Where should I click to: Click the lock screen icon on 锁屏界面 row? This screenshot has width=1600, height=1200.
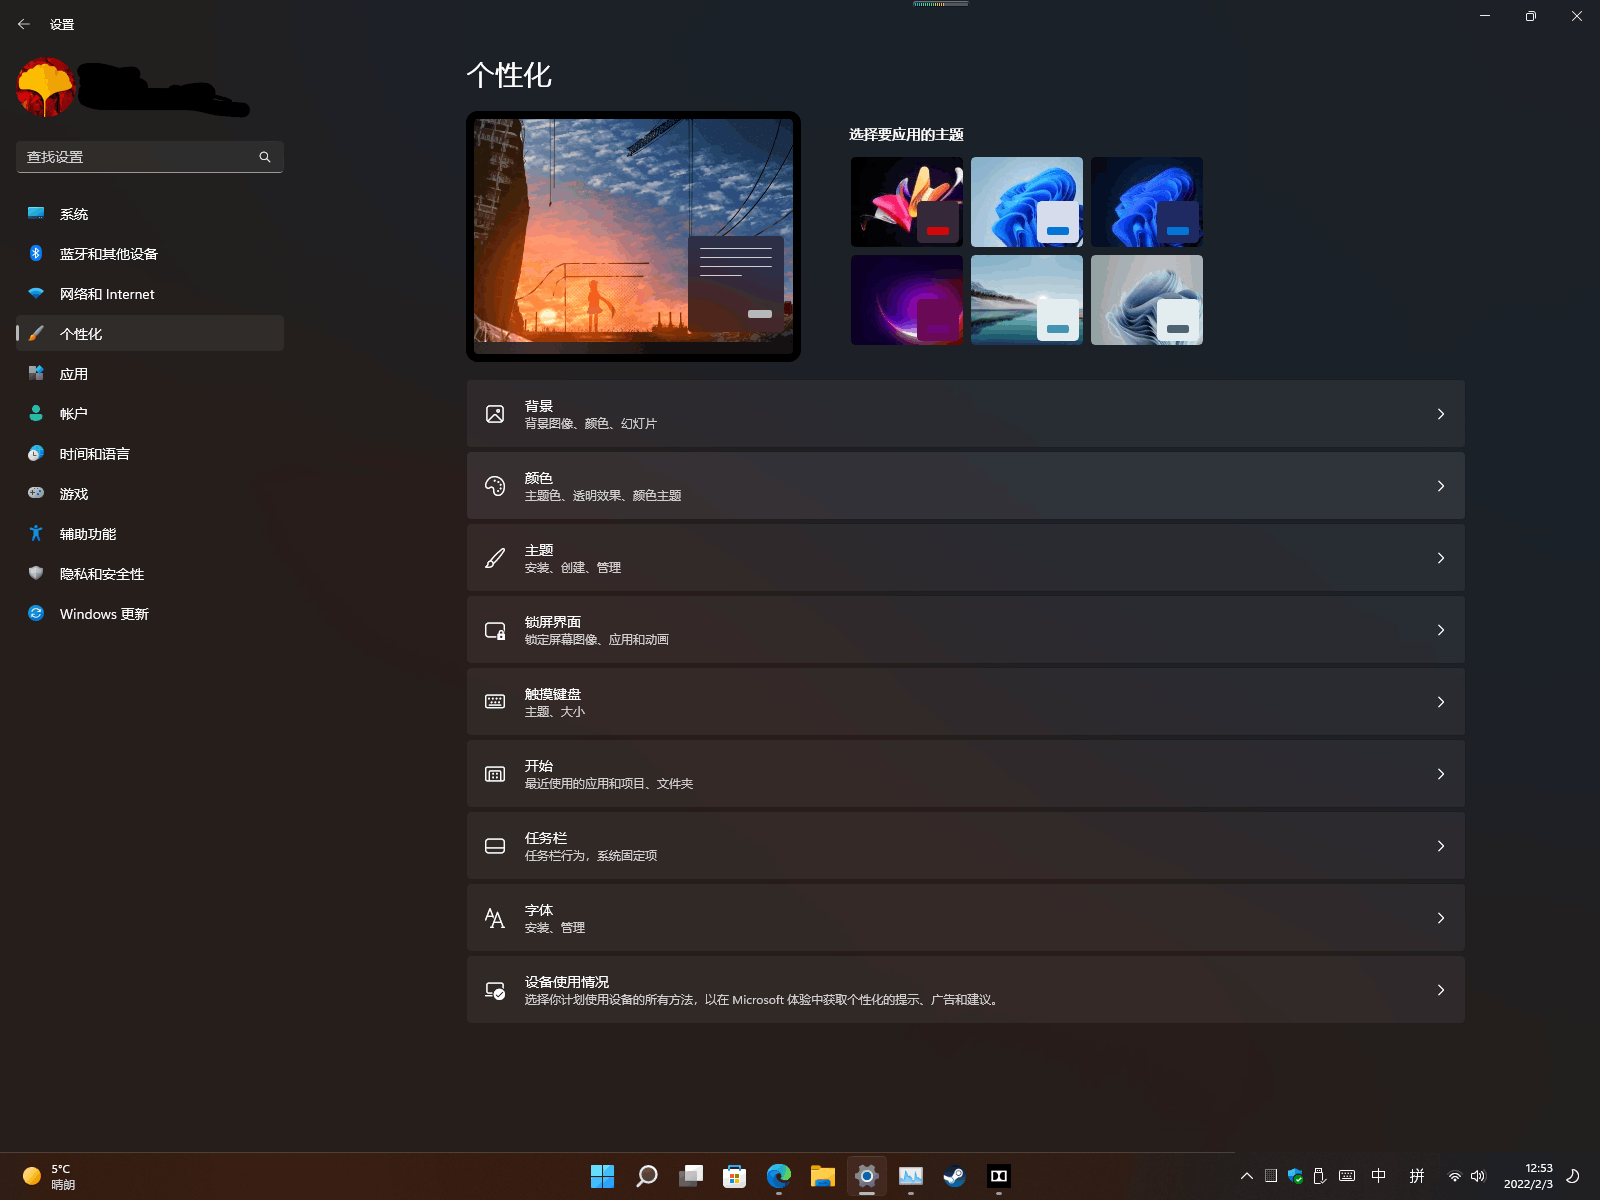click(x=495, y=630)
